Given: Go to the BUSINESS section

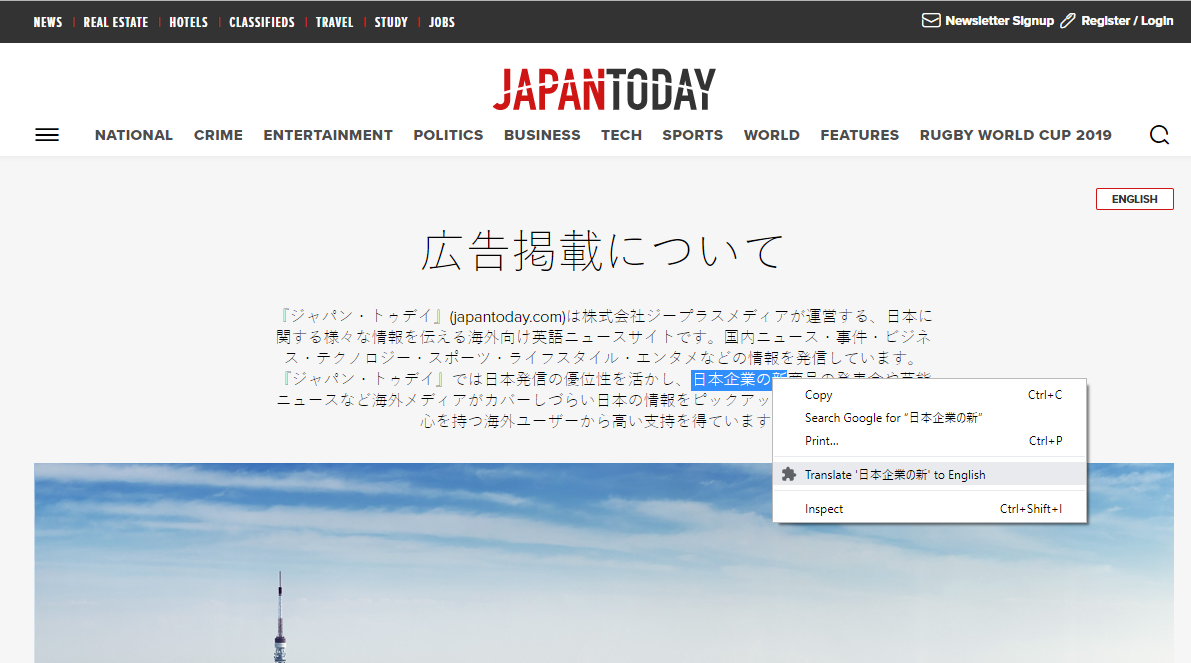Looking at the screenshot, I should tap(542, 135).
